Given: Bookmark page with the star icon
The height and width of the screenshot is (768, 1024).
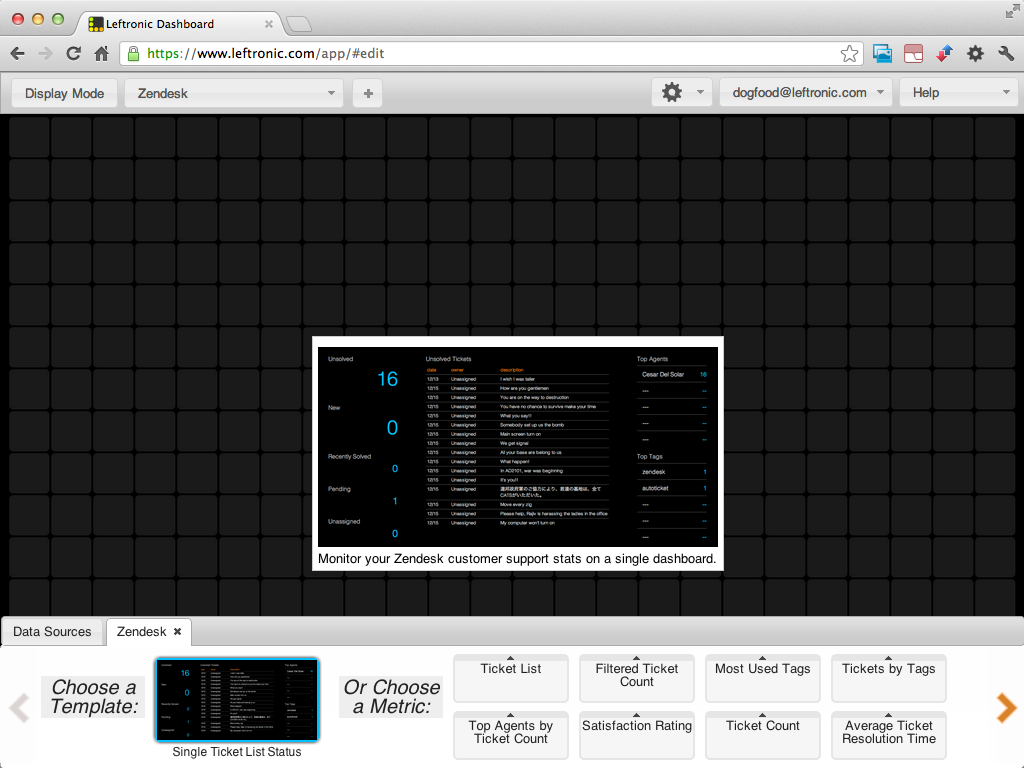Looking at the screenshot, I should [849, 54].
